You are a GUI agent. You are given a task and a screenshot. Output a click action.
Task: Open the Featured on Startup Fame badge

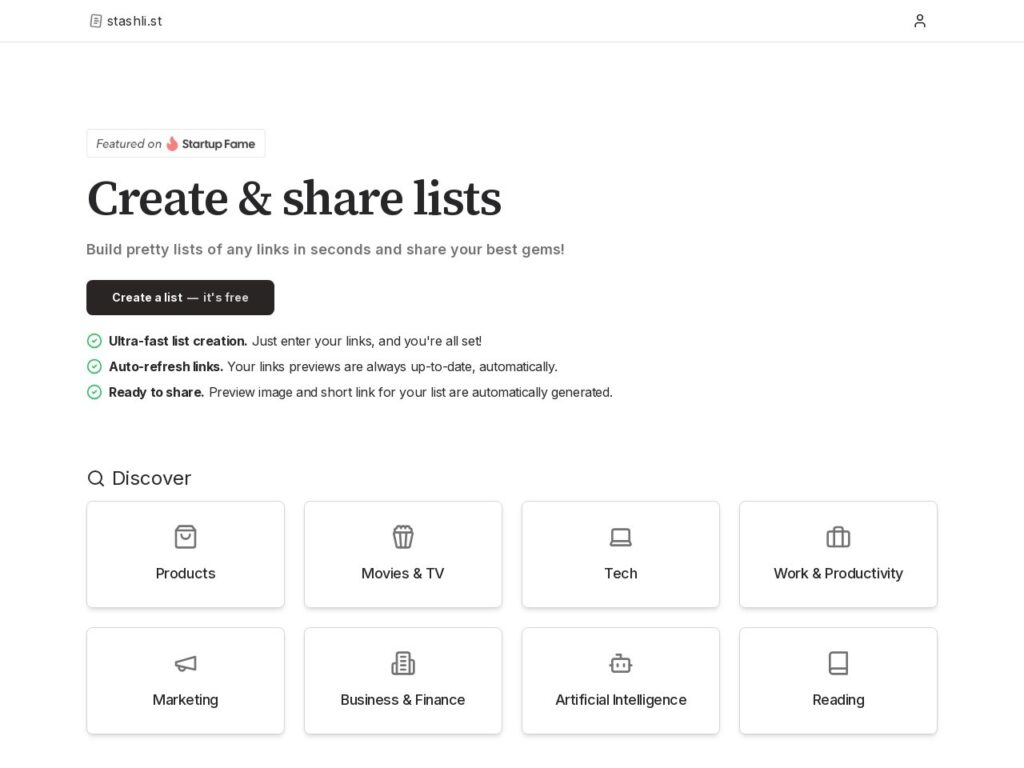click(176, 144)
